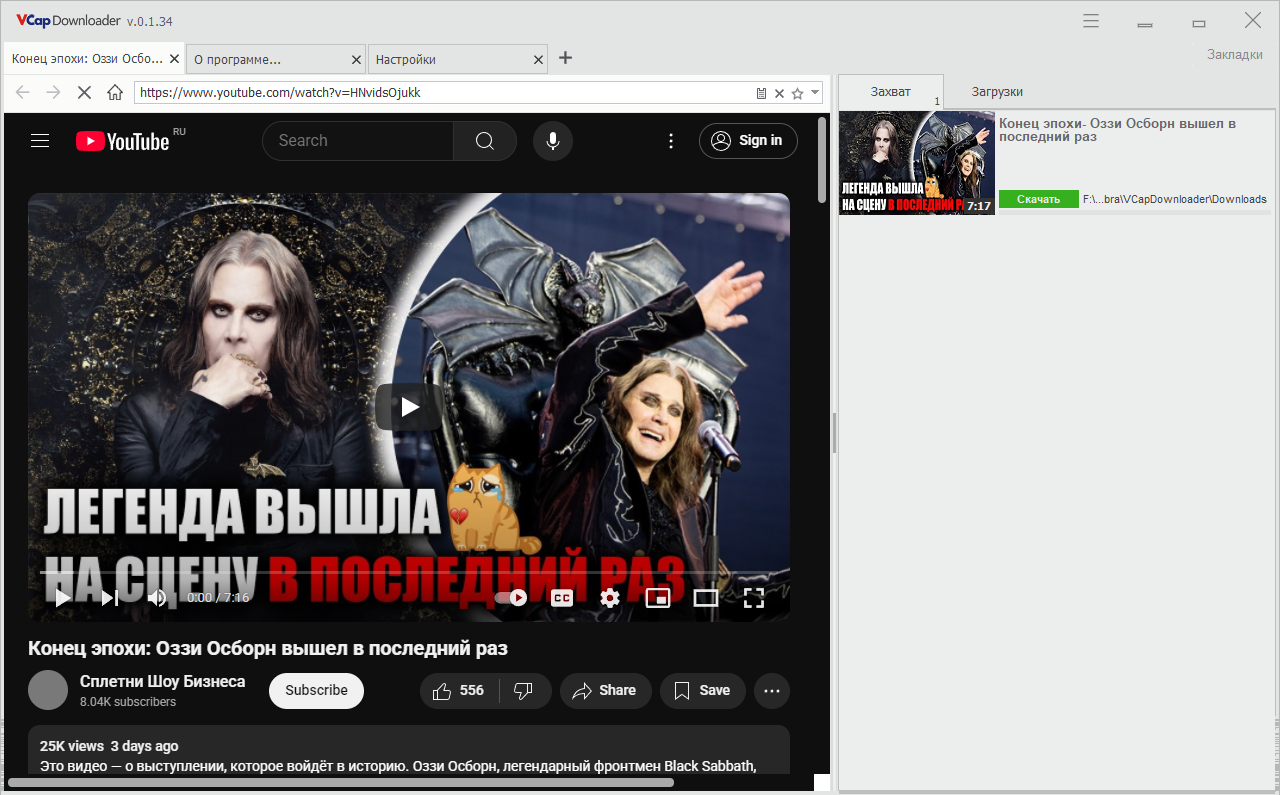
Task: Switch to the Загрузки tab
Action: 997,91
